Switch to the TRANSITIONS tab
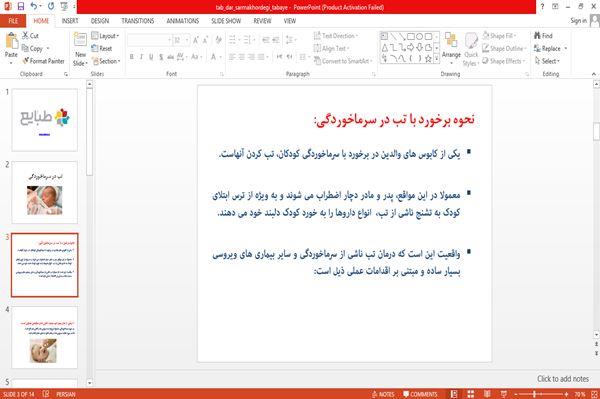This screenshot has height=399, width=600. (138, 21)
